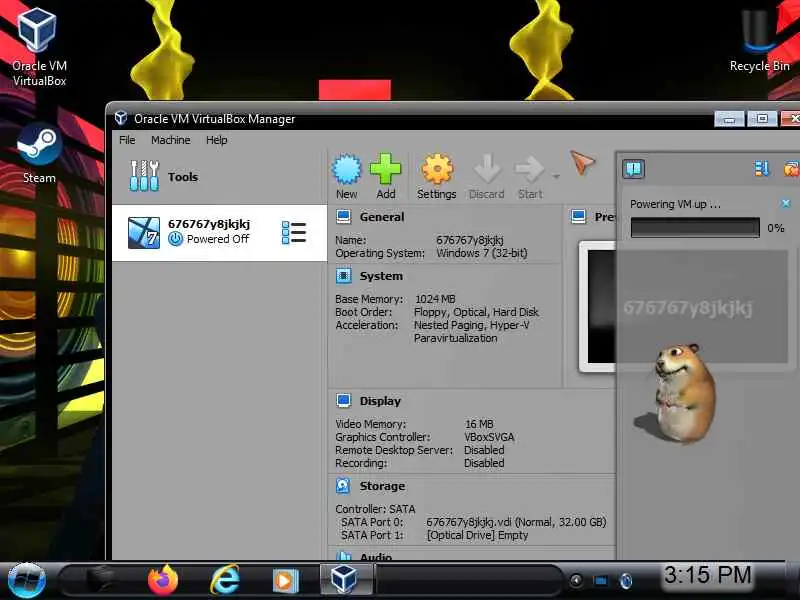Click the General section header
Image resolution: width=800 pixels, height=600 pixels.
tap(382, 217)
